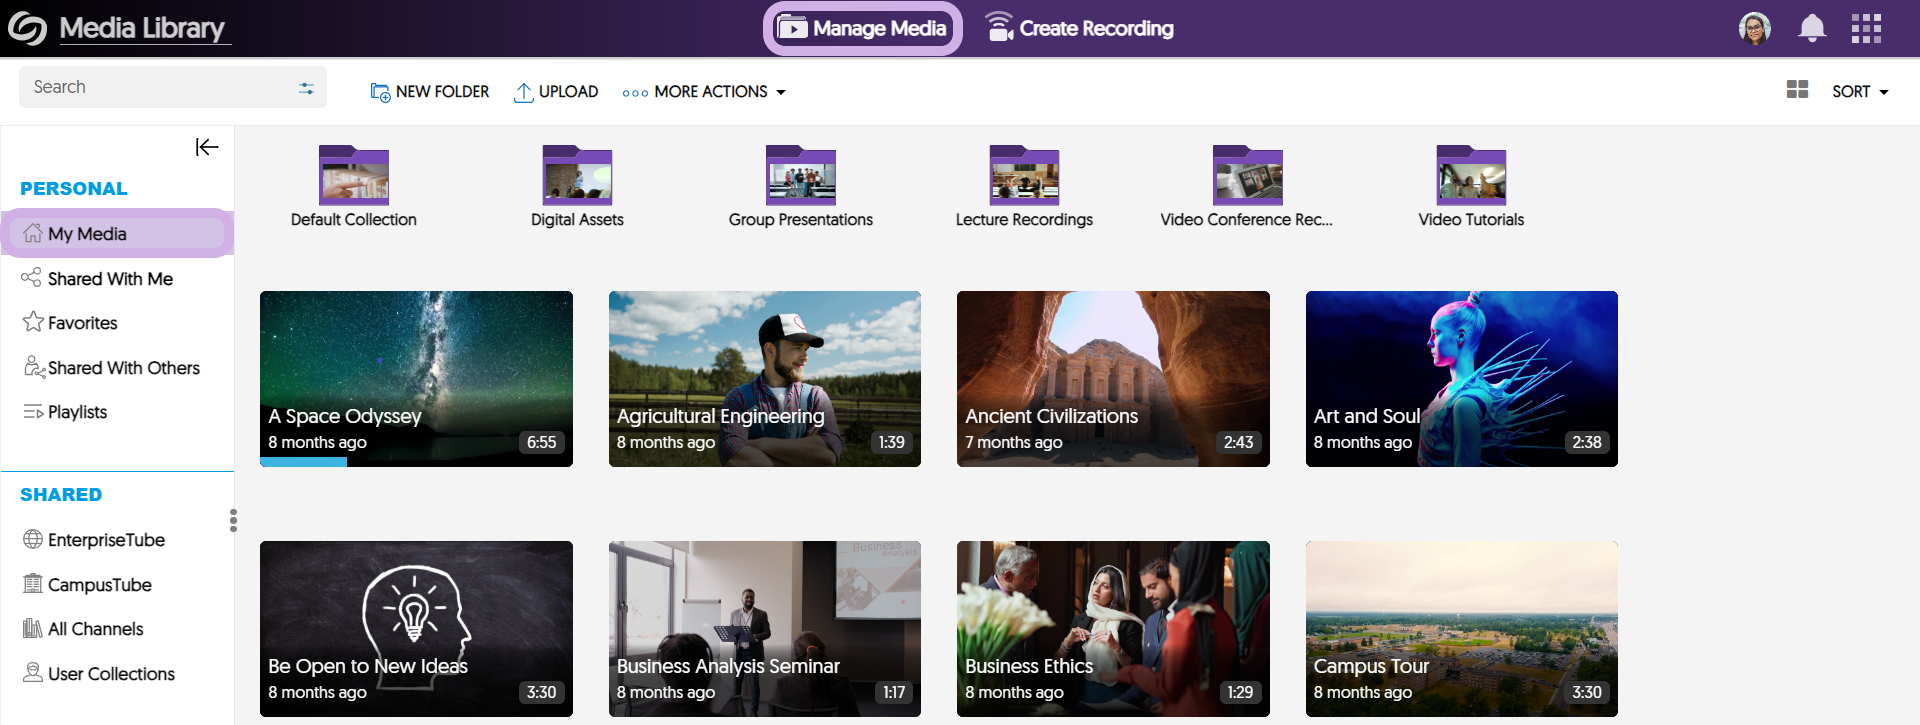The image size is (1920, 725).
Task: Click the search filter options icon
Action: [306, 88]
